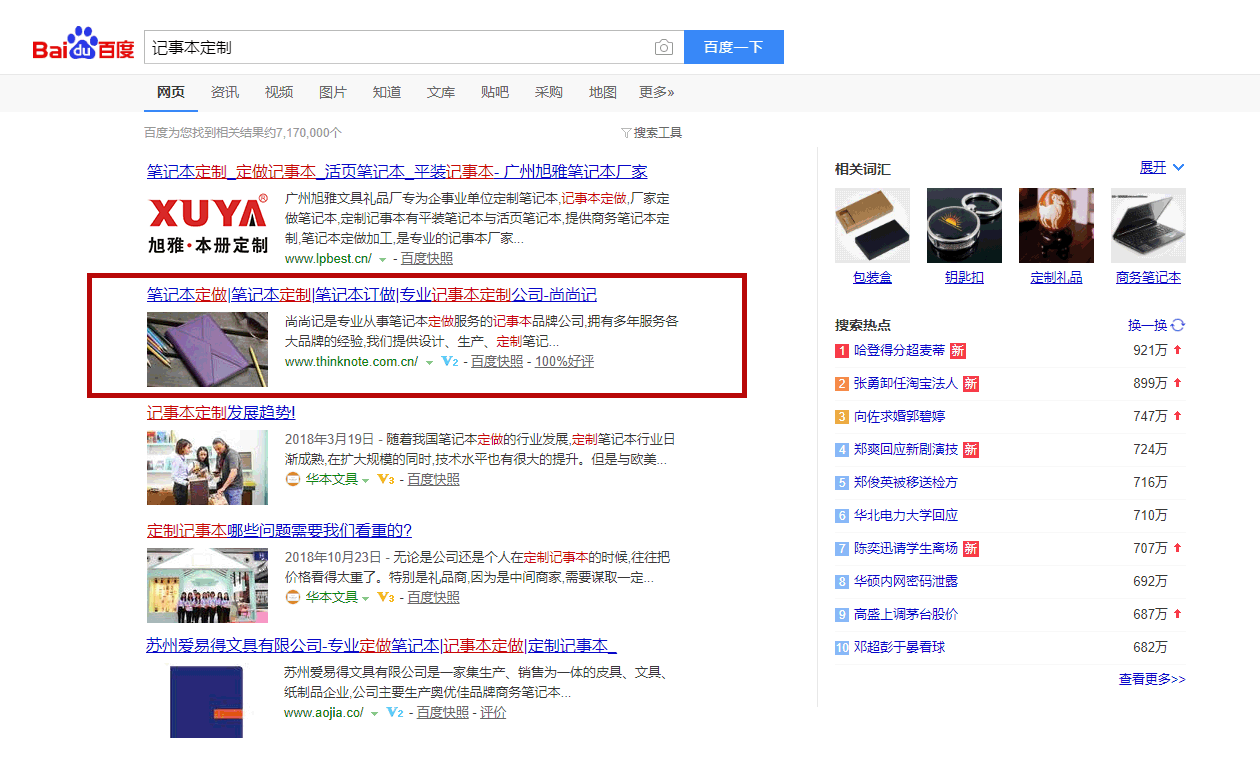1260x777 pixels.
Task: Click the red up arrow next to 899万
Action: click(1178, 383)
